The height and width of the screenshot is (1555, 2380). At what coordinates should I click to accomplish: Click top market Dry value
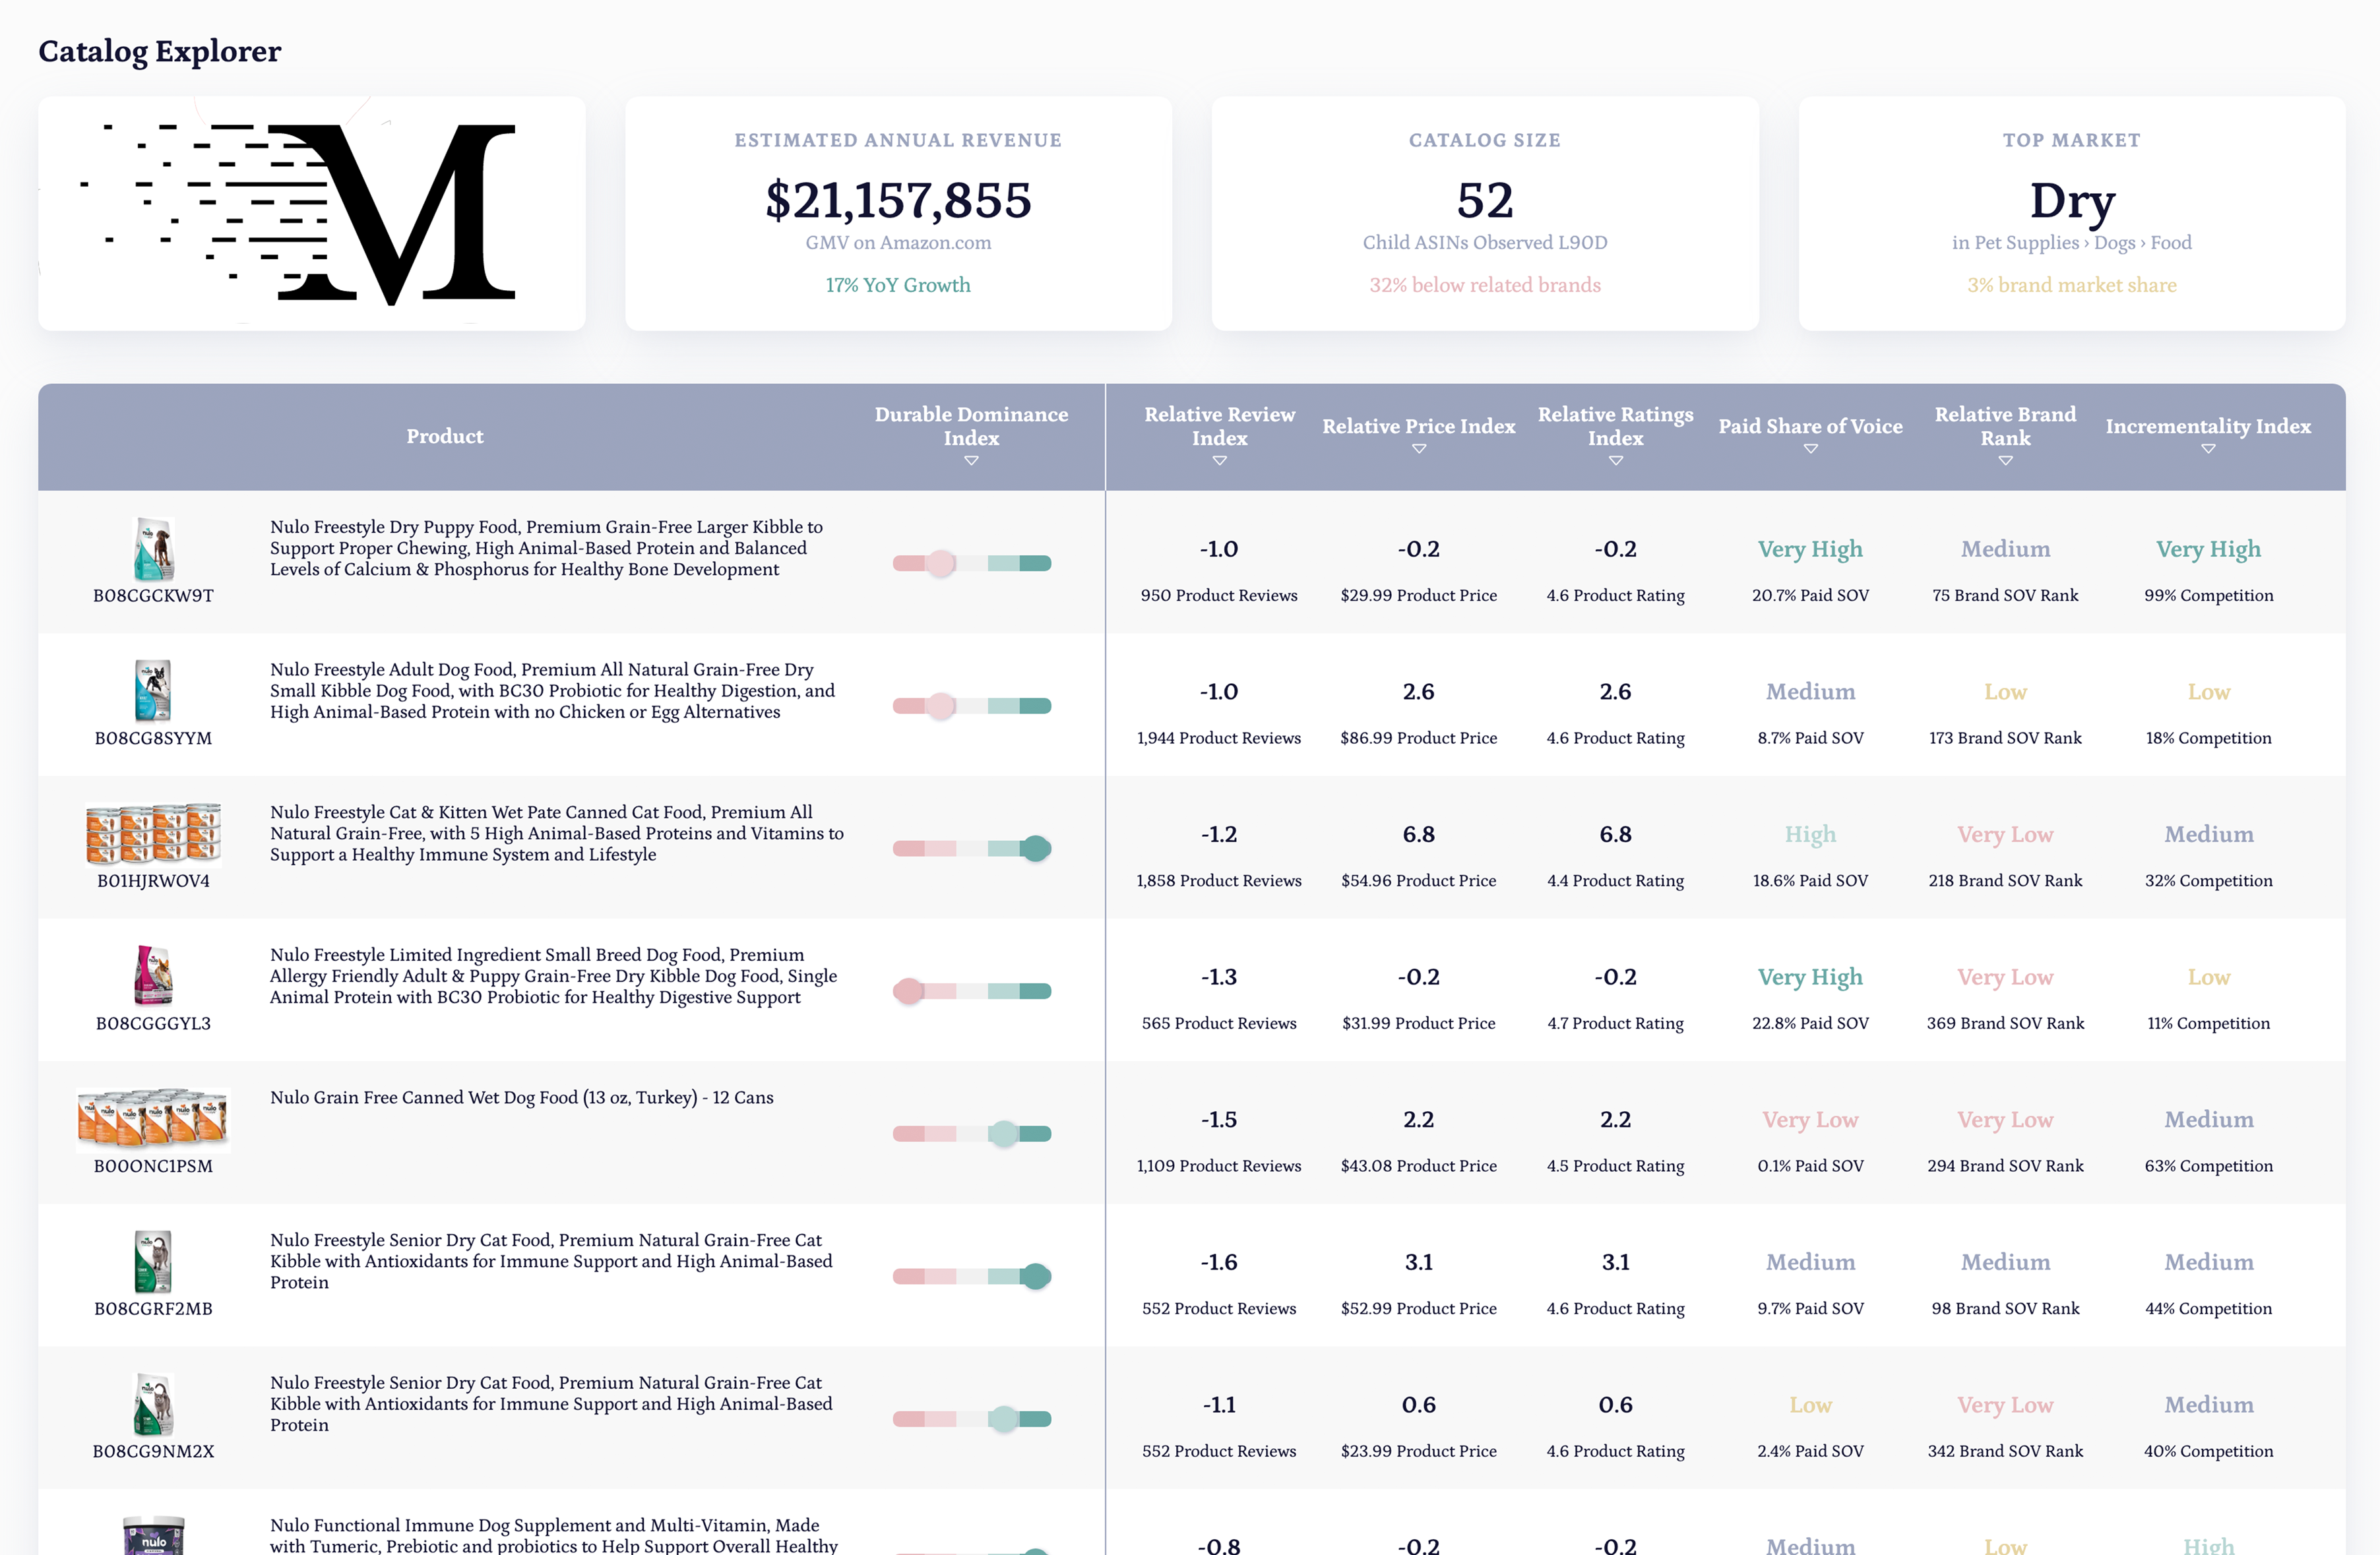click(2072, 201)
